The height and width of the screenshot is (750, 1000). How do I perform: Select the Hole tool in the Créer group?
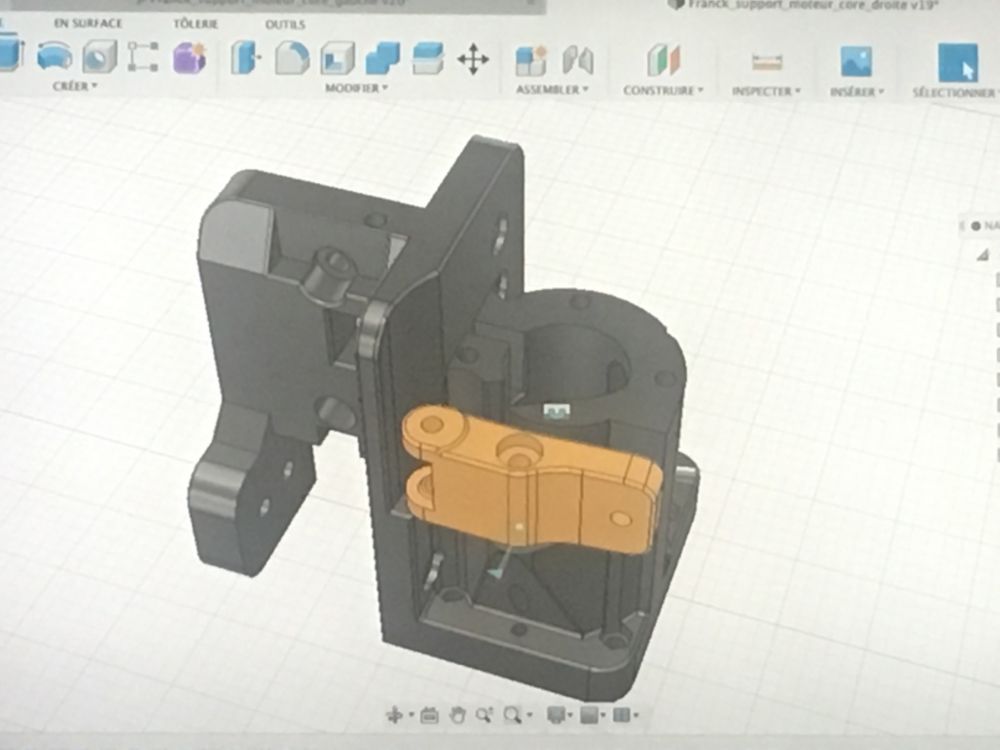pos(99,56)
